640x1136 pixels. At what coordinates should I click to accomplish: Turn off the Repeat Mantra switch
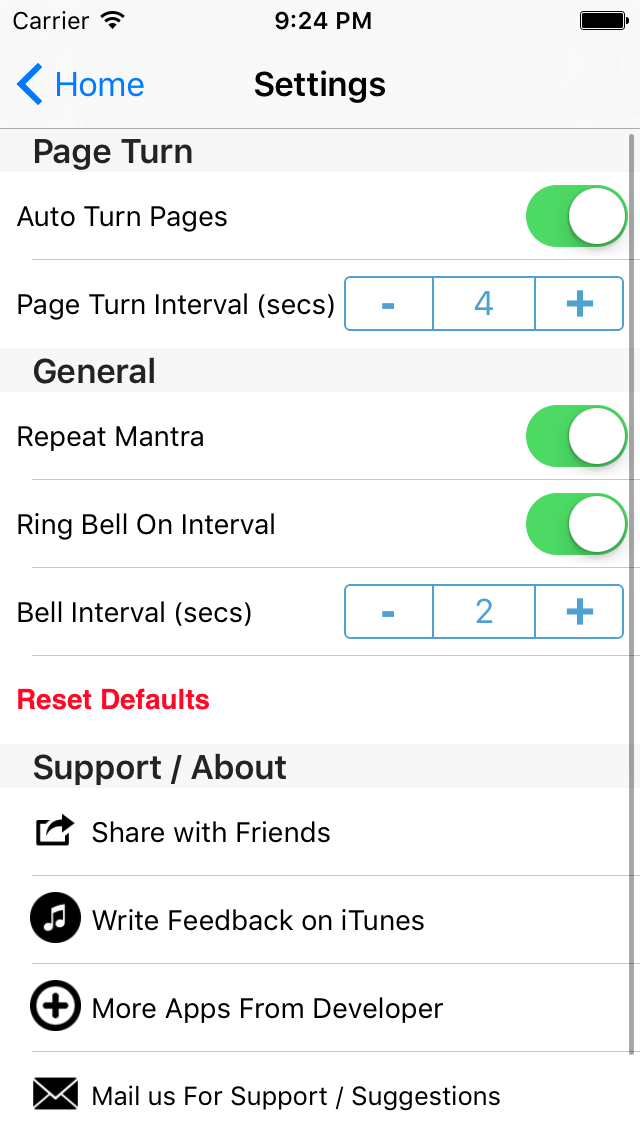pyautogui.click(x=576, y=436)
